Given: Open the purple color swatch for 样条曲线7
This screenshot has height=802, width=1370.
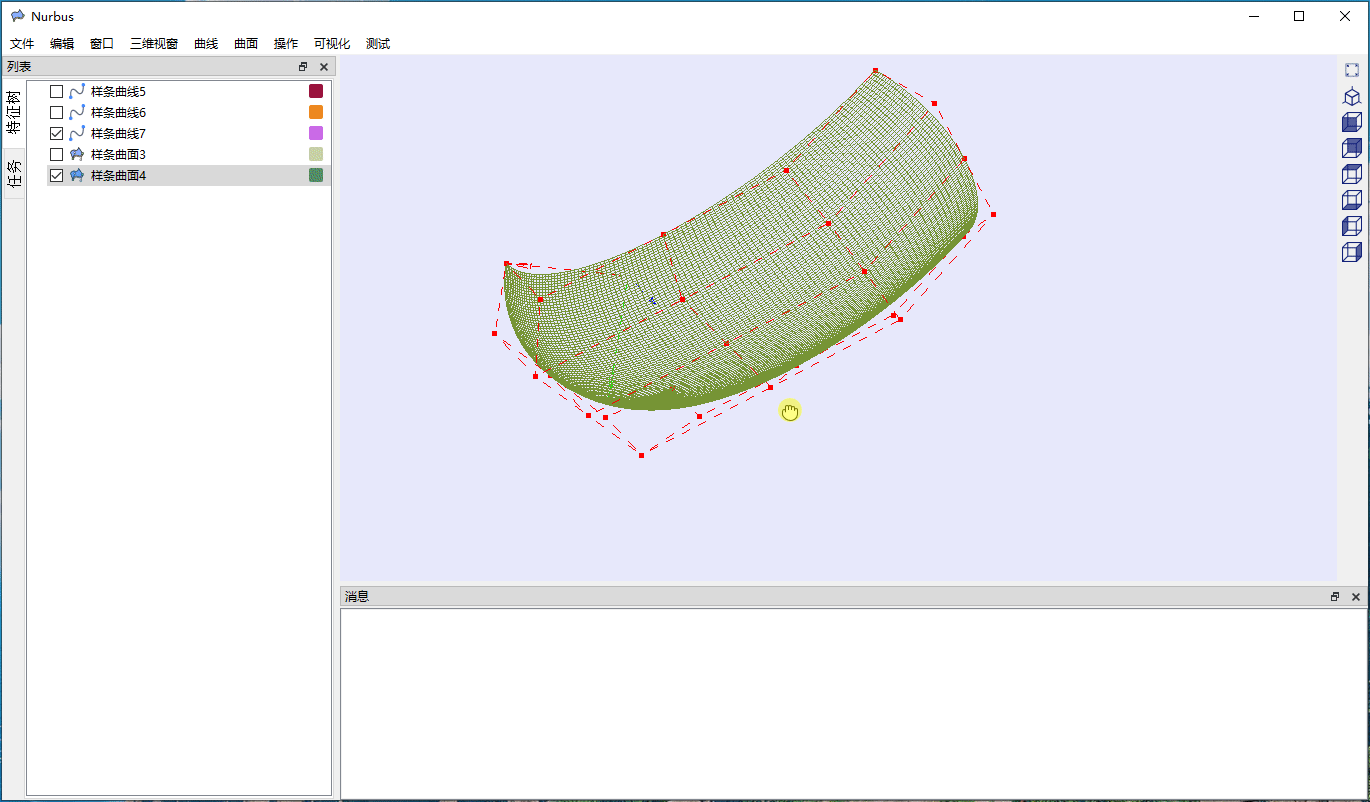Looking at the screenshot, I should tap(316, 133).
